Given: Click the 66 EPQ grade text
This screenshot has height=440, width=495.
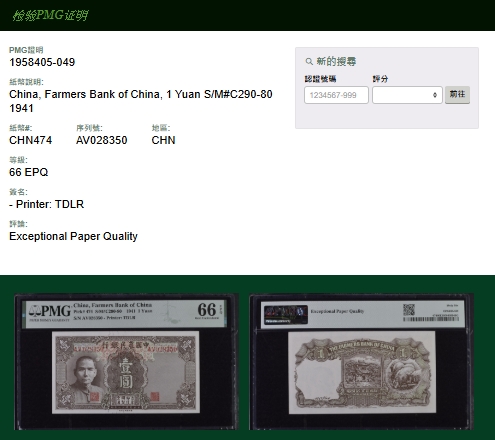Looking at the screenshot, I should pos(29,172).
